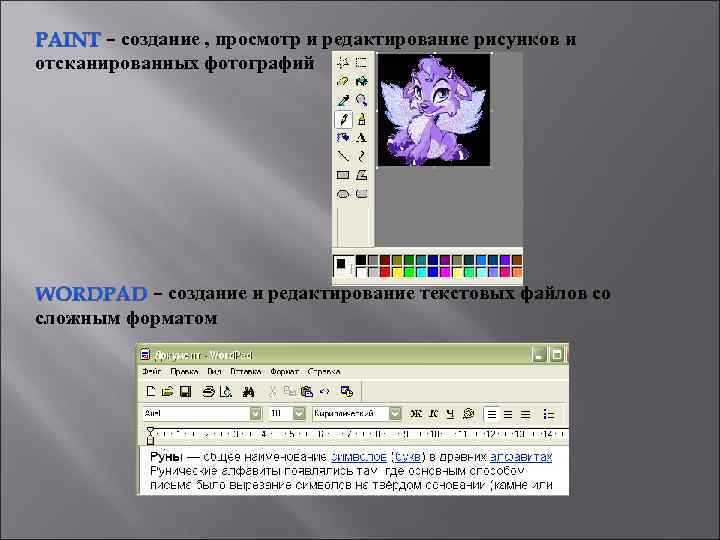Undo the last action in WordPad

tap(324, 391)
